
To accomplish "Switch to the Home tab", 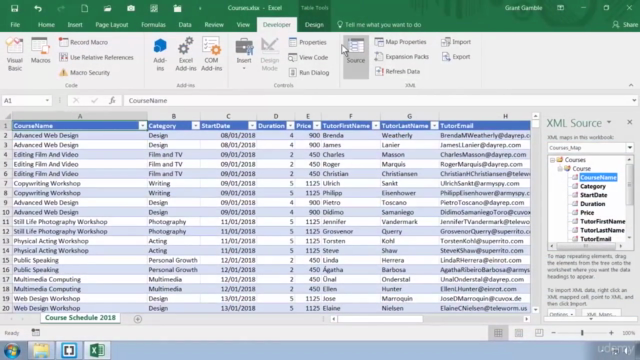I will (46, 24).
